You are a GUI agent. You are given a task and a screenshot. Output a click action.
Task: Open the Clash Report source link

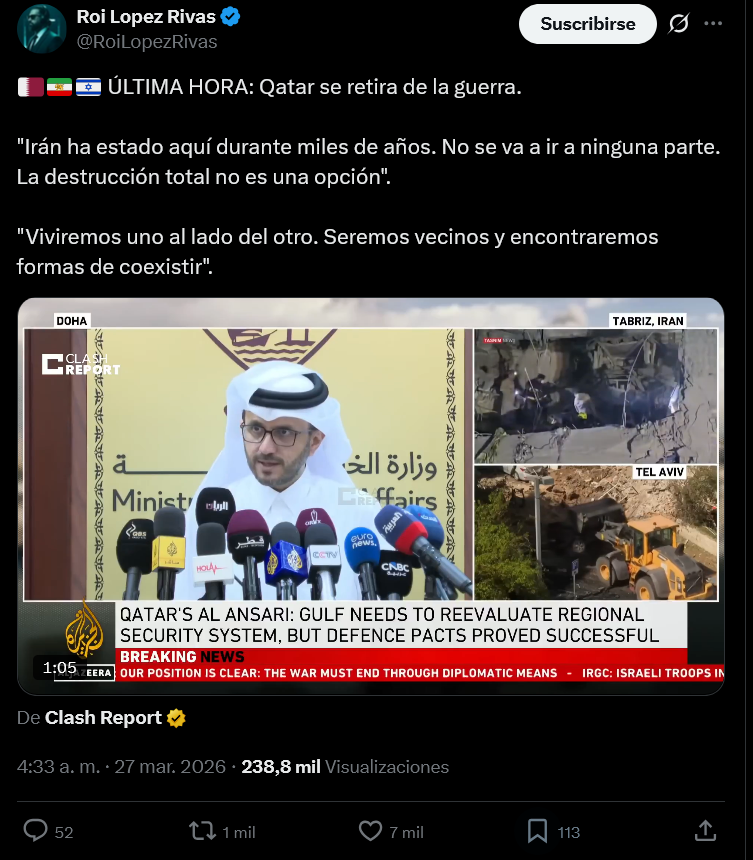tap(103, 718)
